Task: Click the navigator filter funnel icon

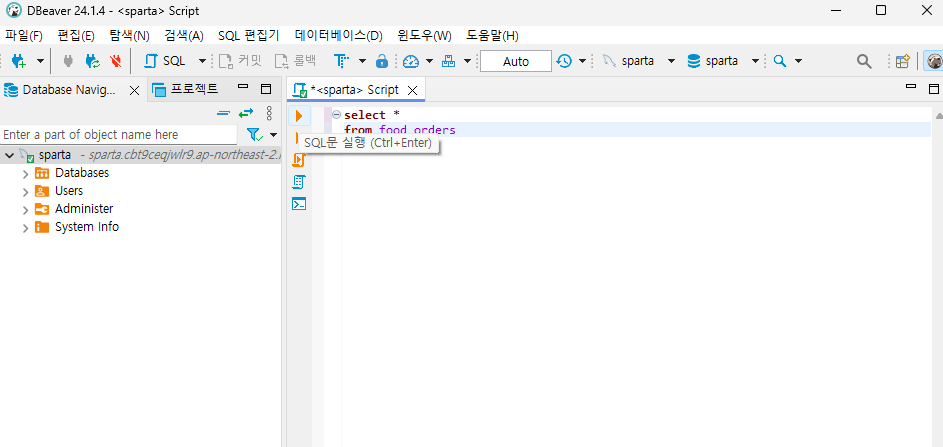Action: (x=255, y=135)
